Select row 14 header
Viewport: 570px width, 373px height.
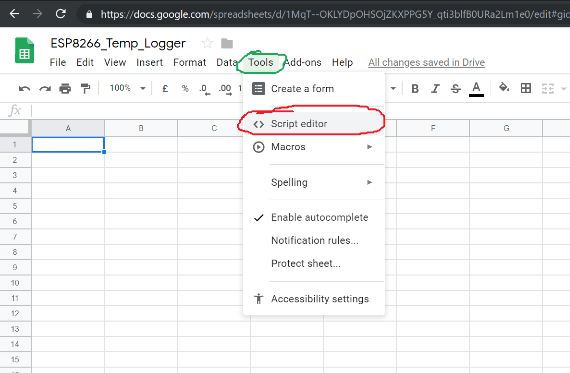click(15, 344)
